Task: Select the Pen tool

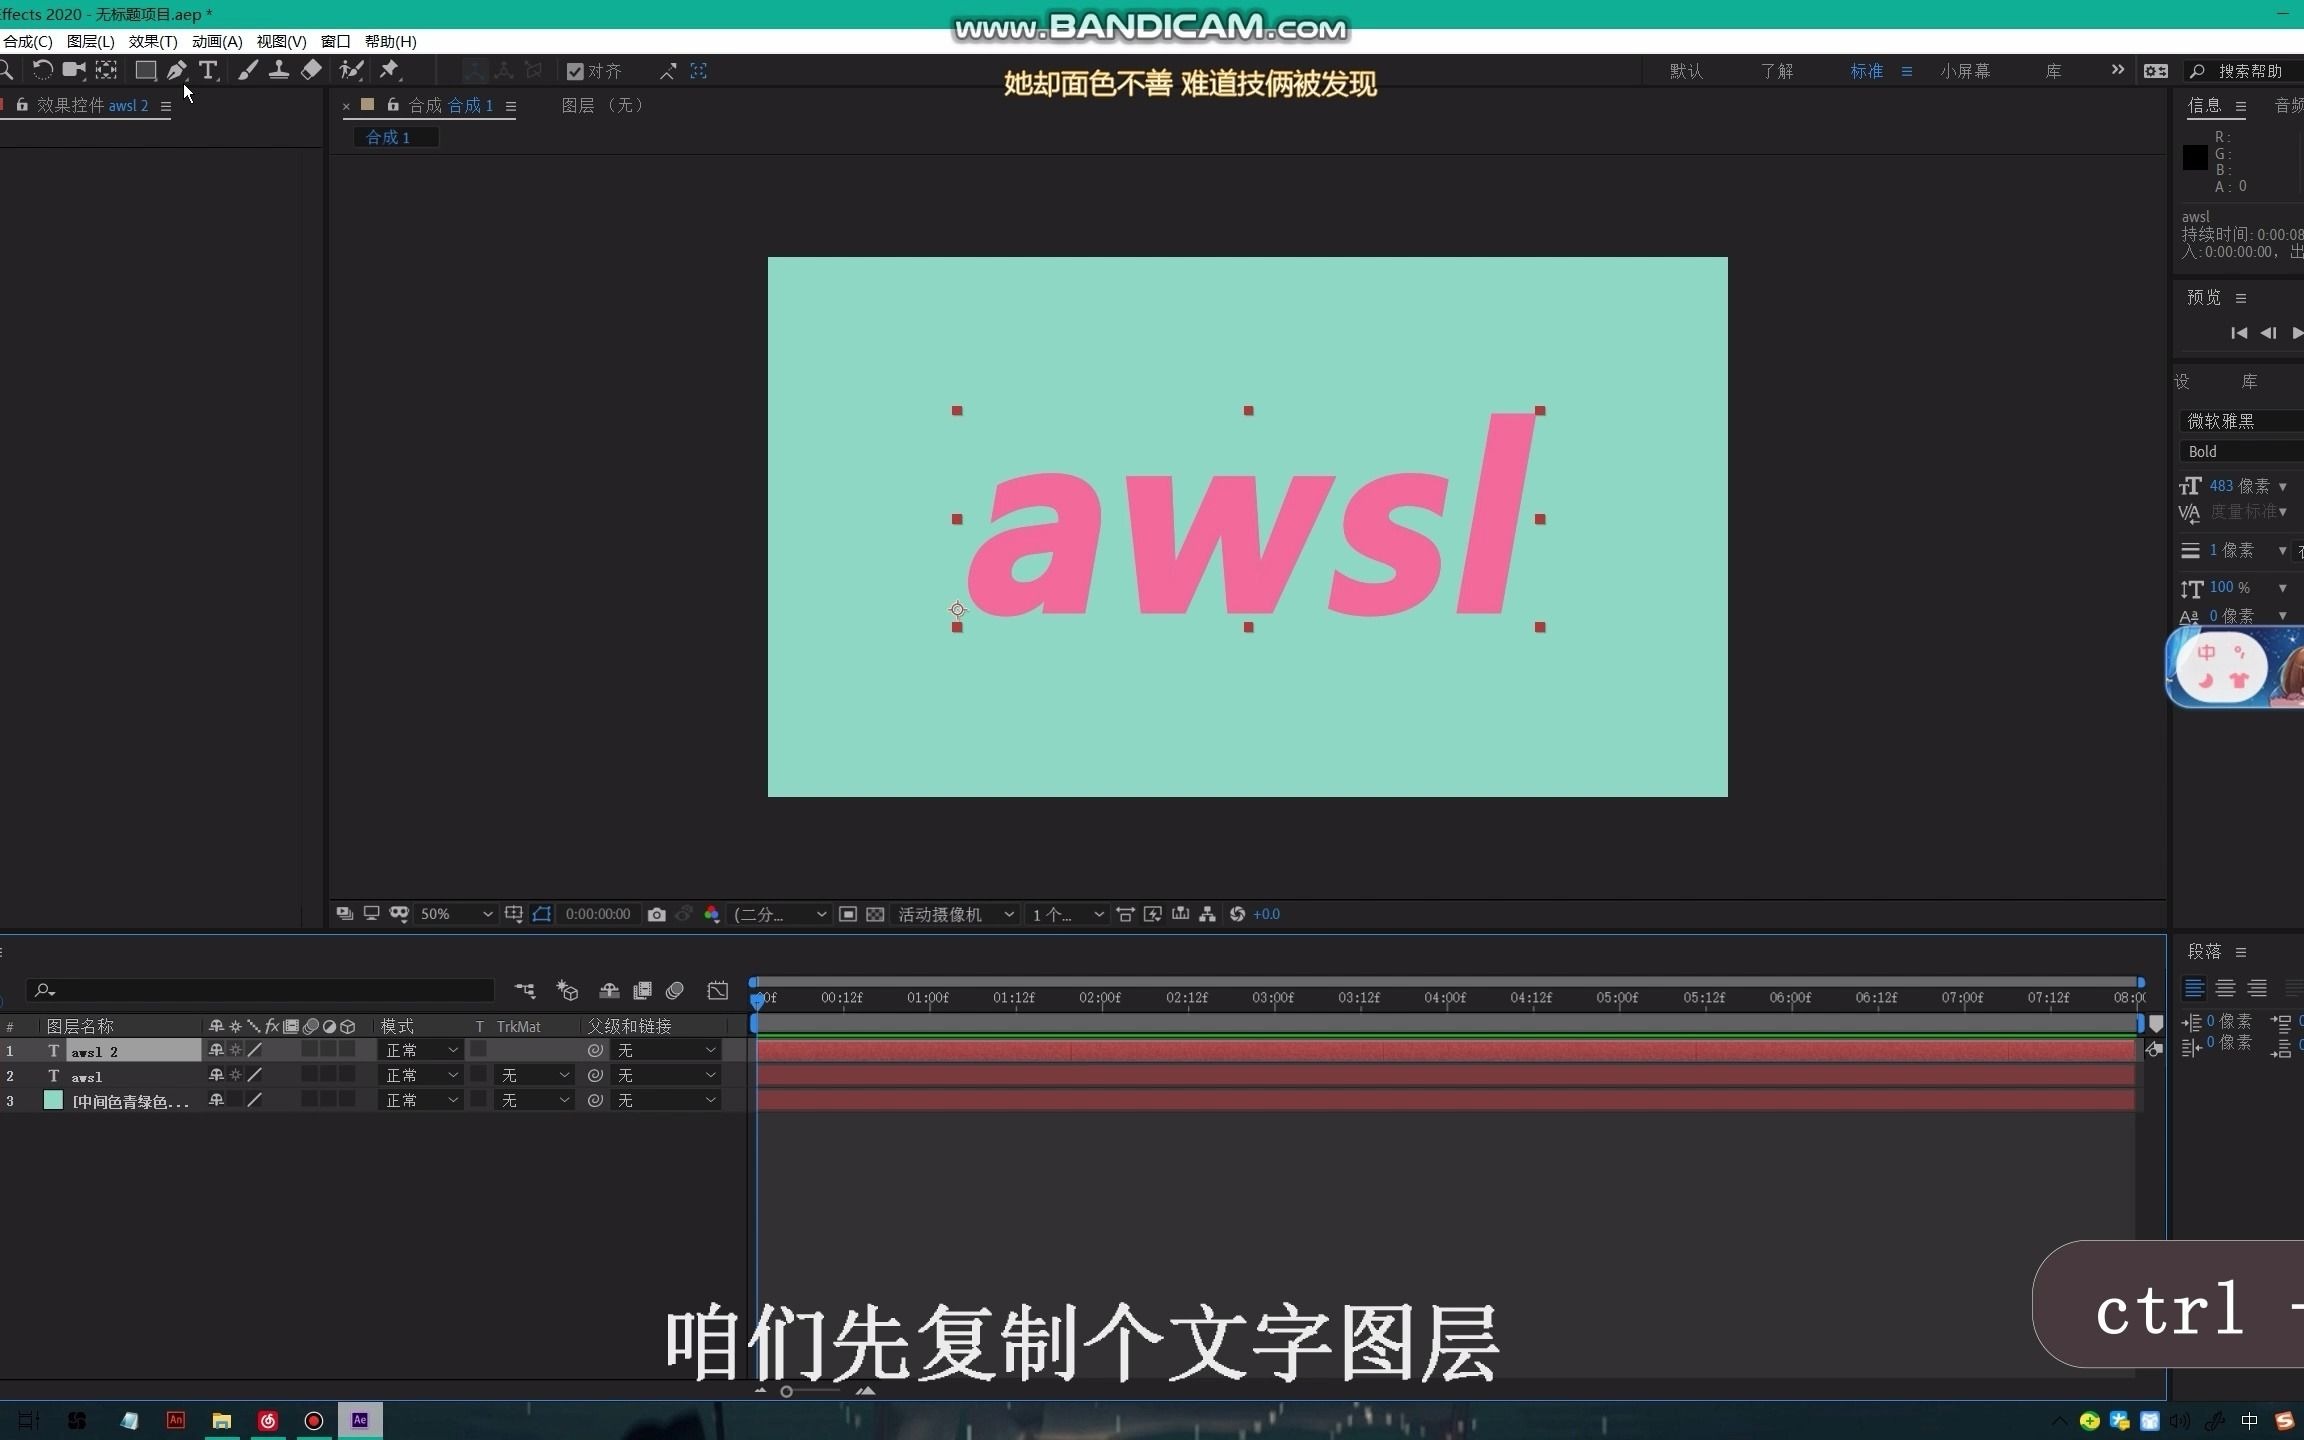Action: pyautogui.click(x=177, y=70)
